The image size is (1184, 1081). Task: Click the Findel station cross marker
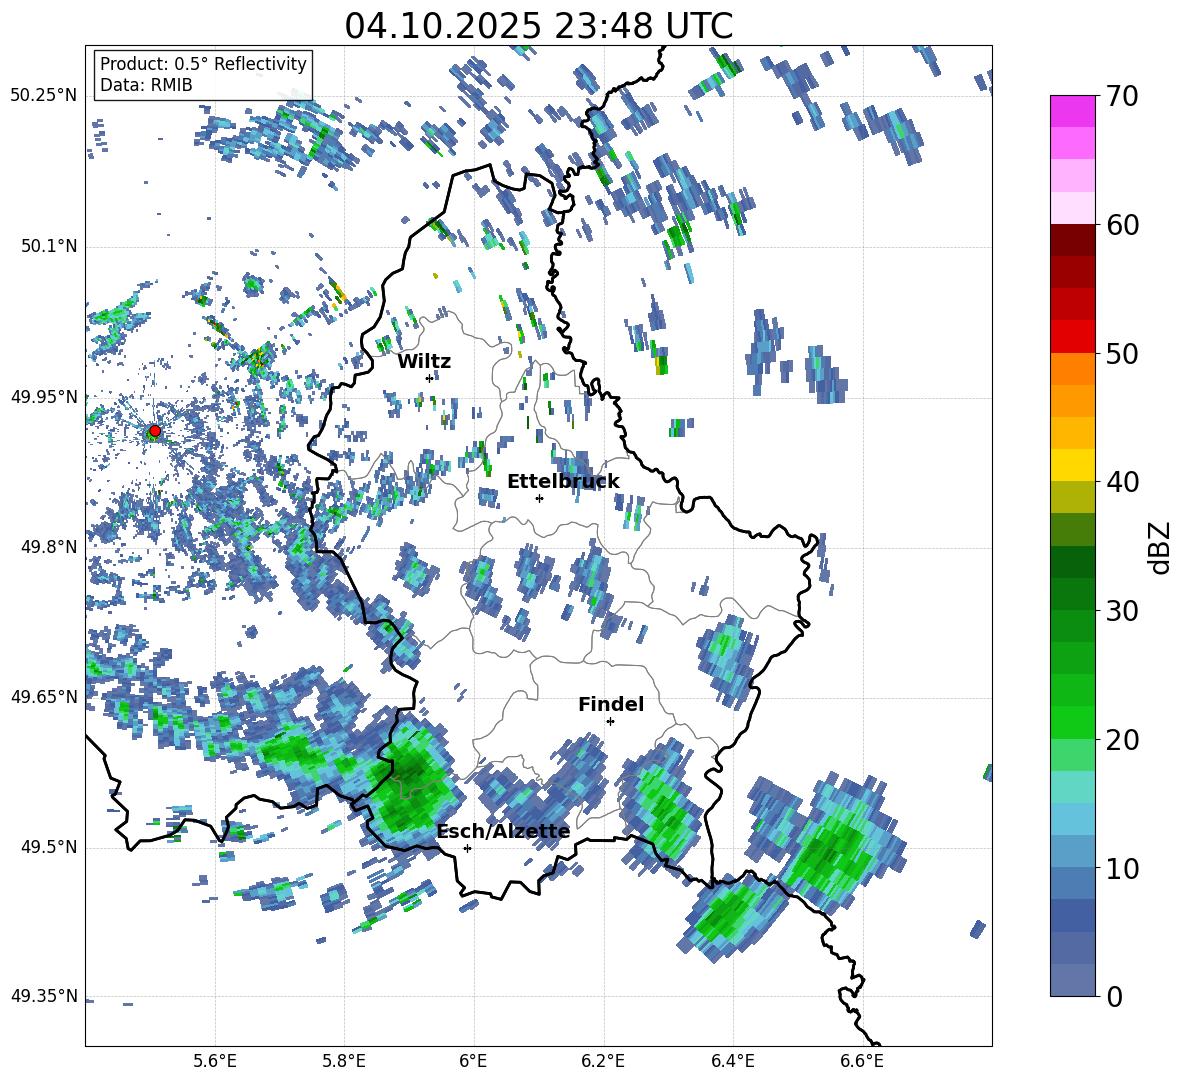tap(611, 722)
